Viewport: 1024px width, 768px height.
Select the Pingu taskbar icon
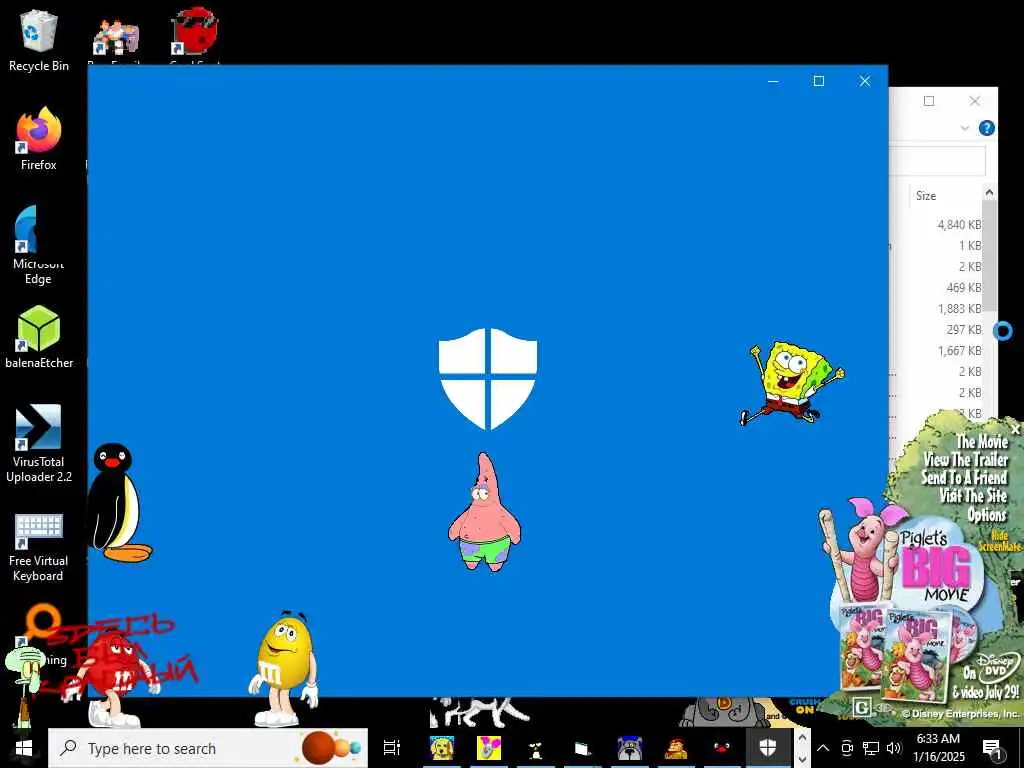[x=722, y=748]
